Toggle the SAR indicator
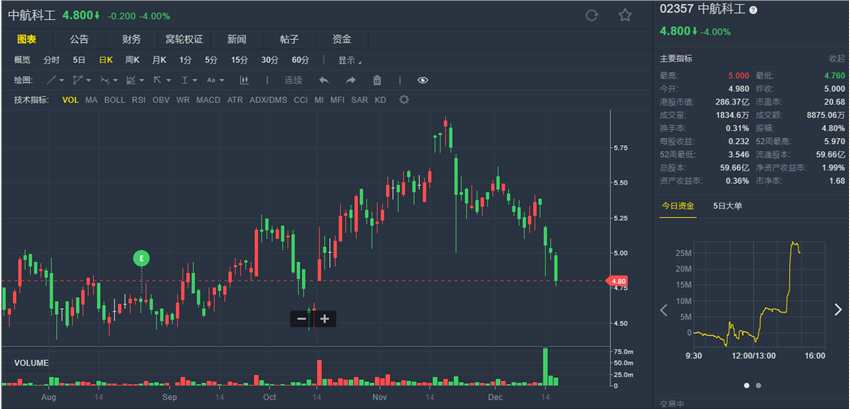 coord(359,100)
